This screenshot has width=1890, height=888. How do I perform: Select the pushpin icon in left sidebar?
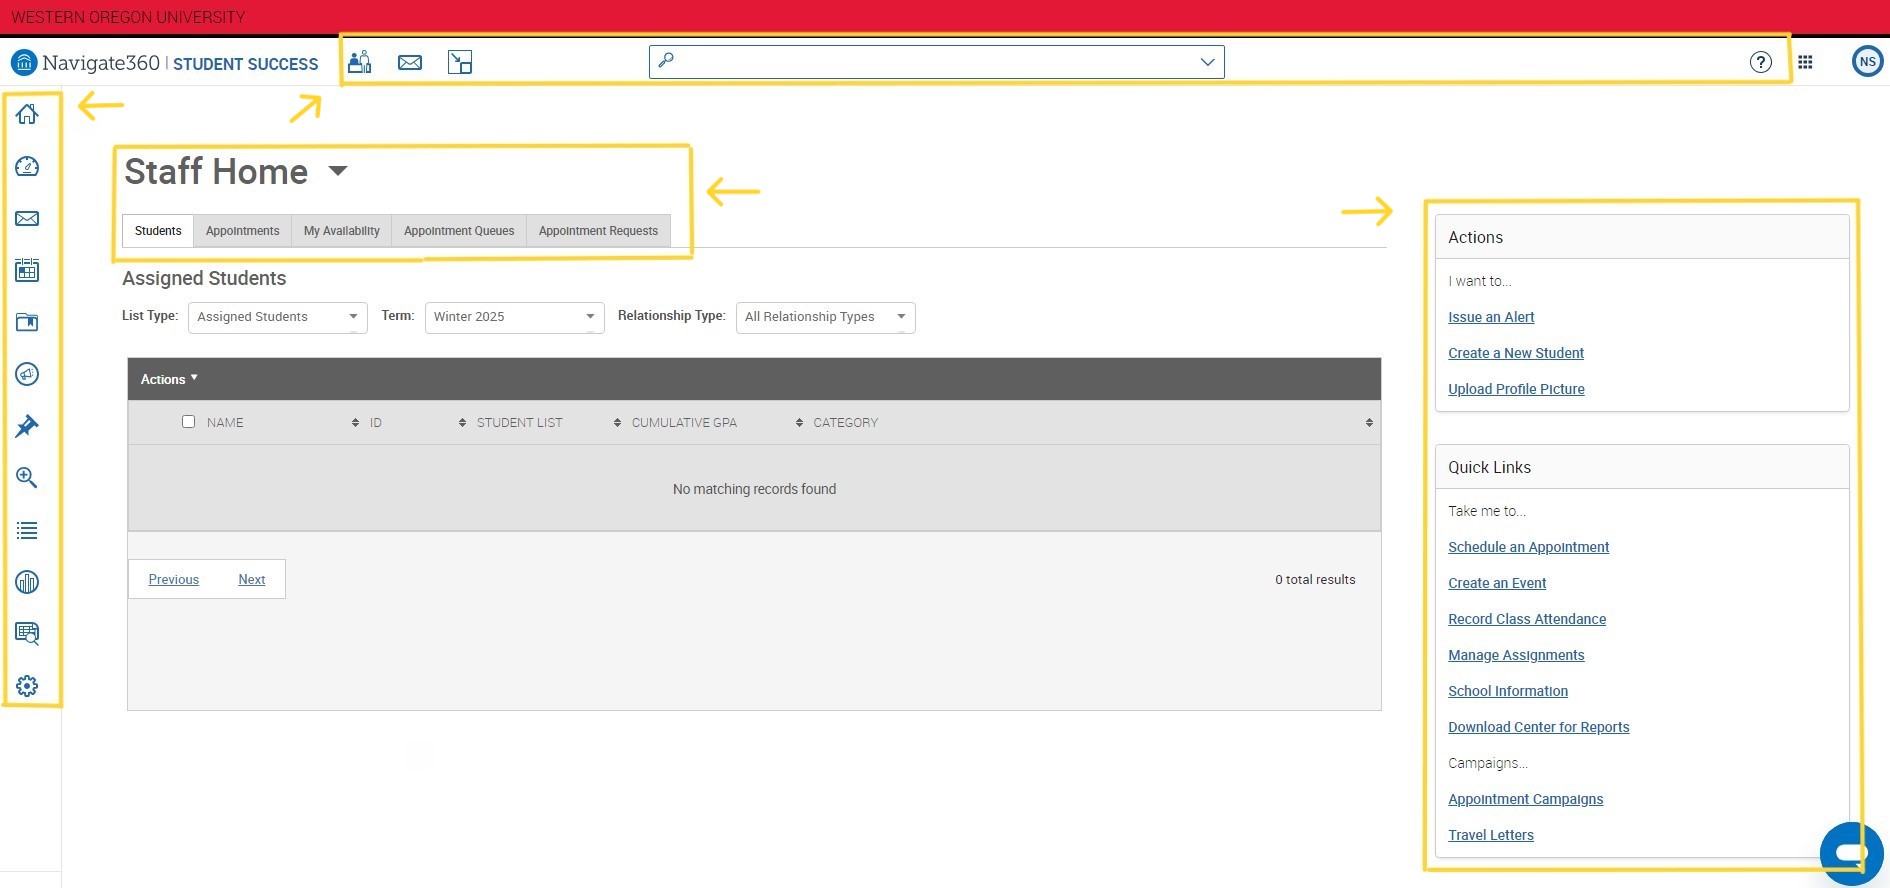point(27,426)
